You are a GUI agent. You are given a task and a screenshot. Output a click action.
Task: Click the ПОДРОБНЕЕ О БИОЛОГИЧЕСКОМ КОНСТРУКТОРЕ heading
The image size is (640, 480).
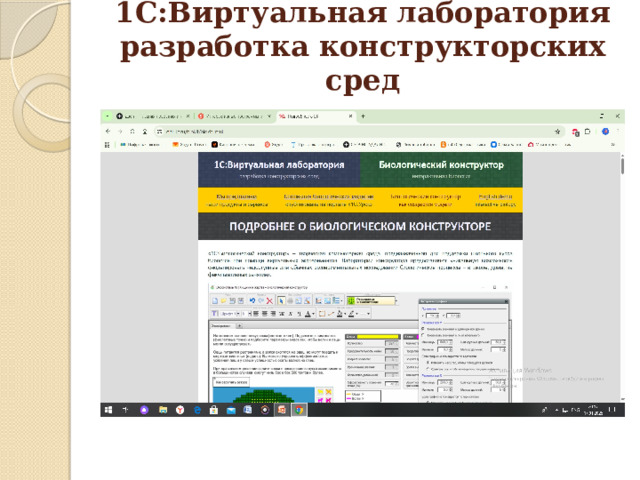[x=360, y=226]
